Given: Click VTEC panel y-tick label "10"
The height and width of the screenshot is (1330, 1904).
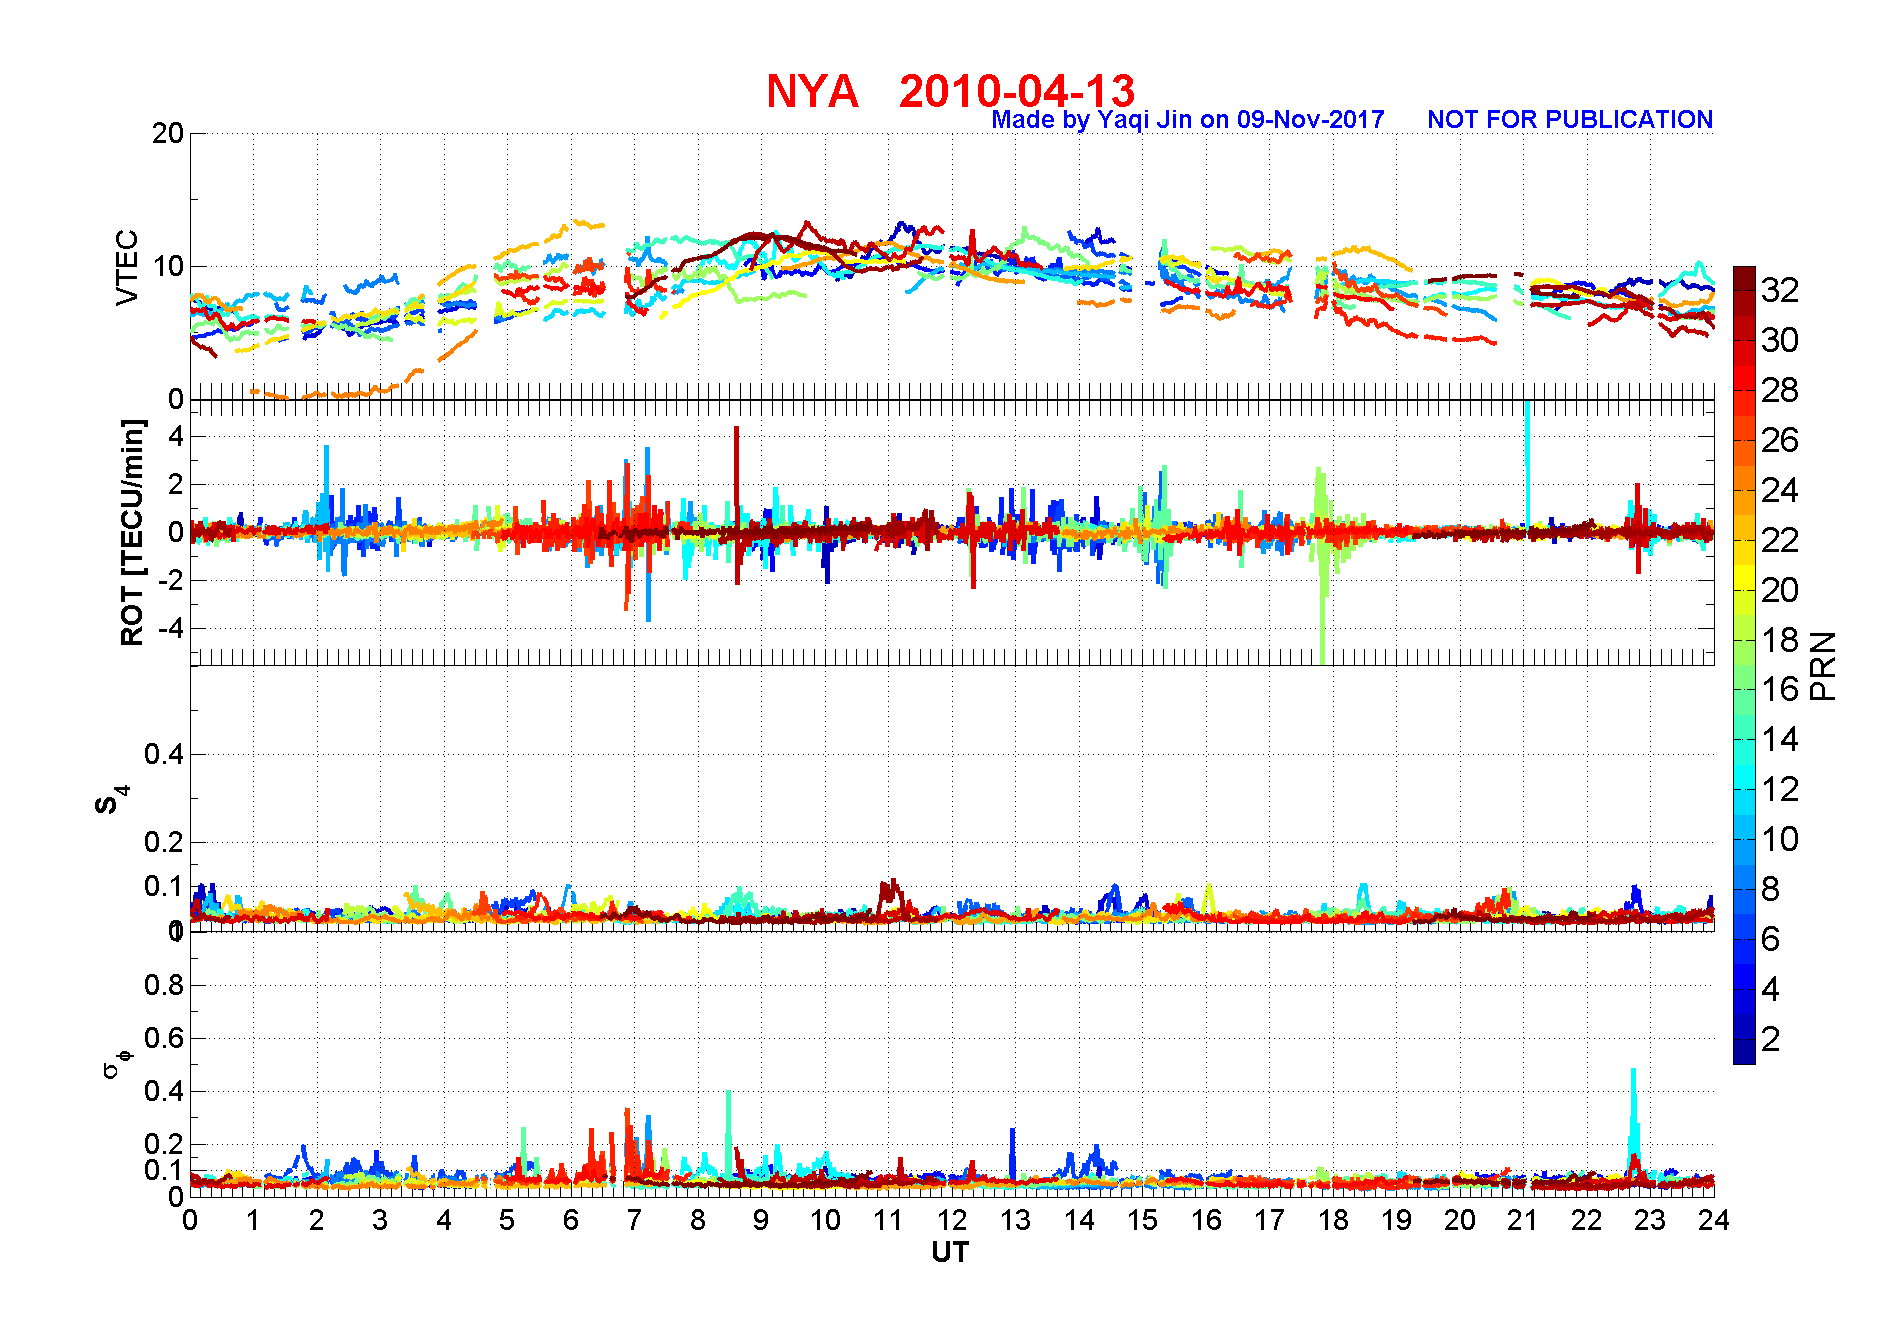Looking at the screenshot, I should 168,267.
